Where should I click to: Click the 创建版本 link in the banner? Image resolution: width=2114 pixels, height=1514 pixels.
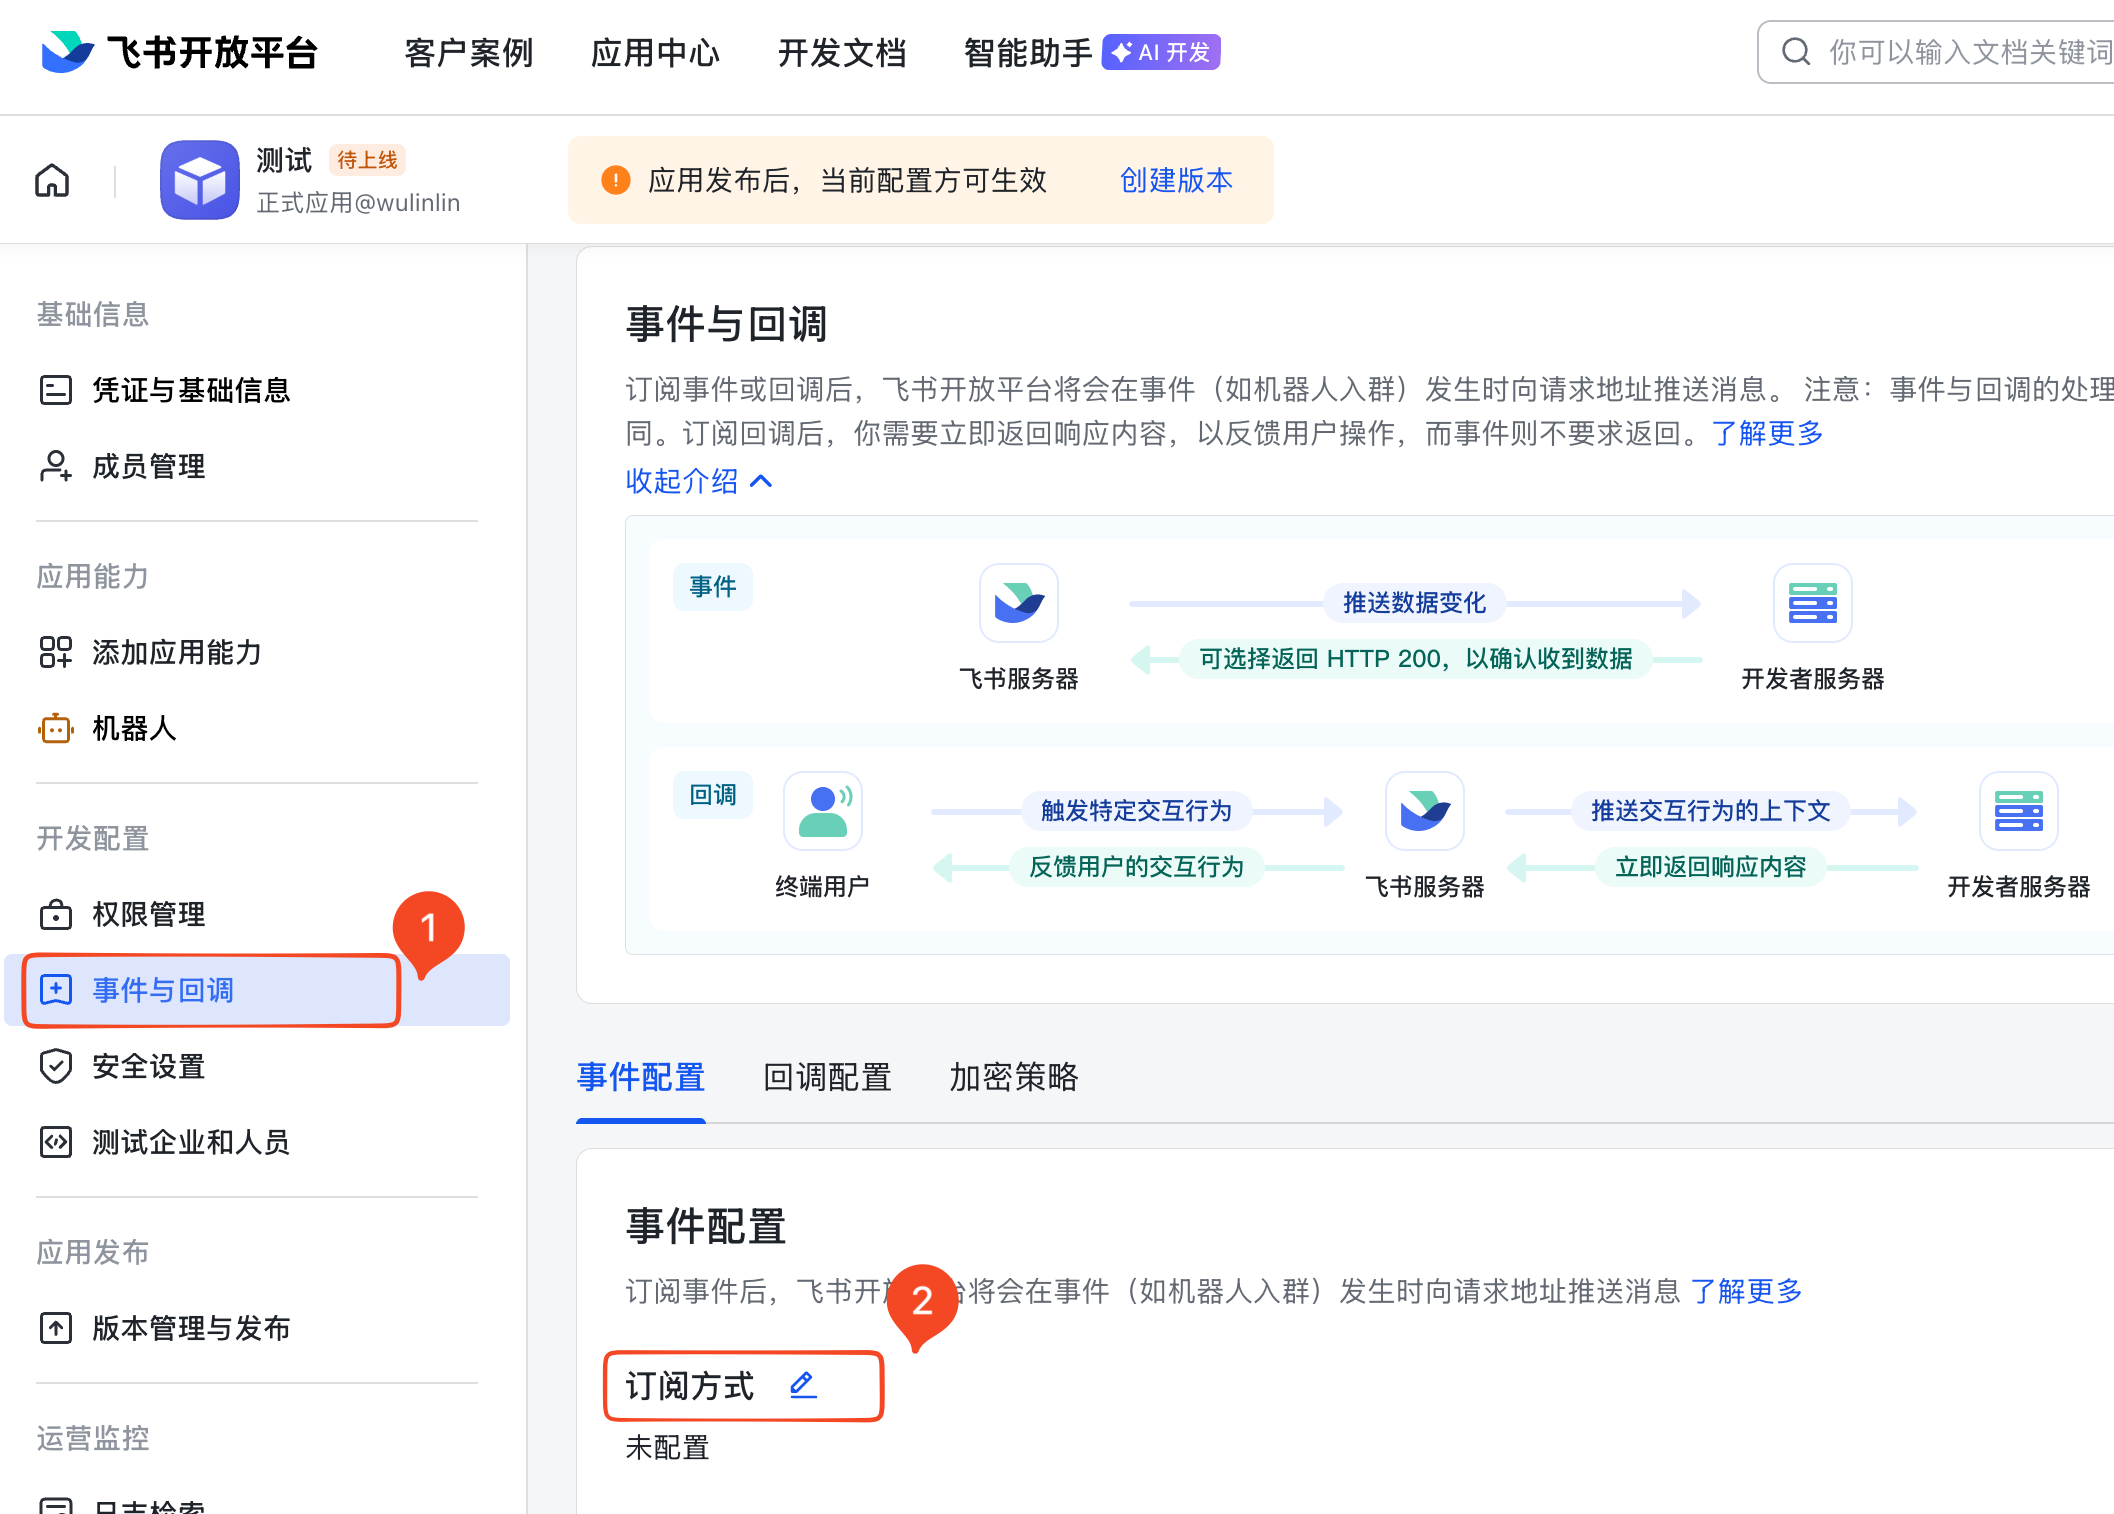point(1176,181)
